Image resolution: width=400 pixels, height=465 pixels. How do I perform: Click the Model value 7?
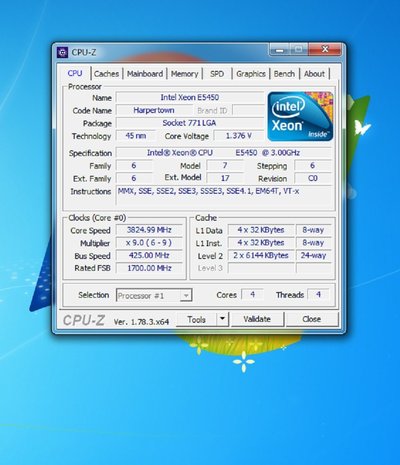click(225, 165)
